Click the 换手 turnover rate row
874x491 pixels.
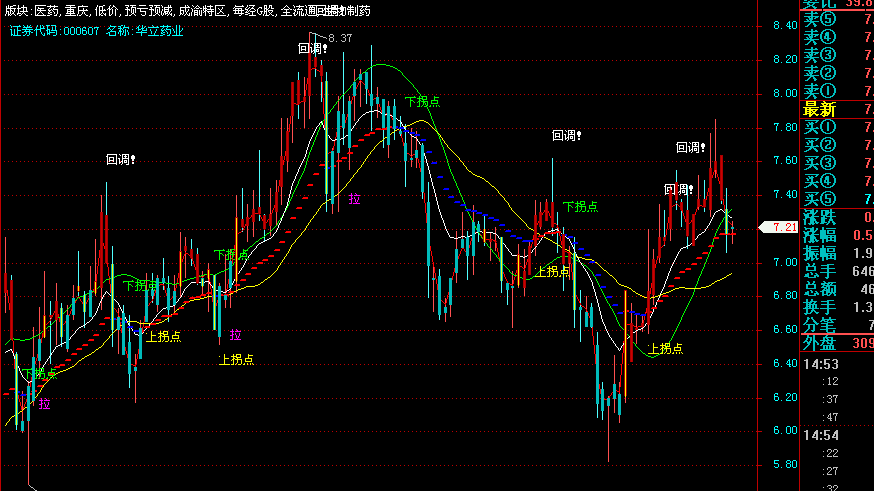click(x=838, y=307)
